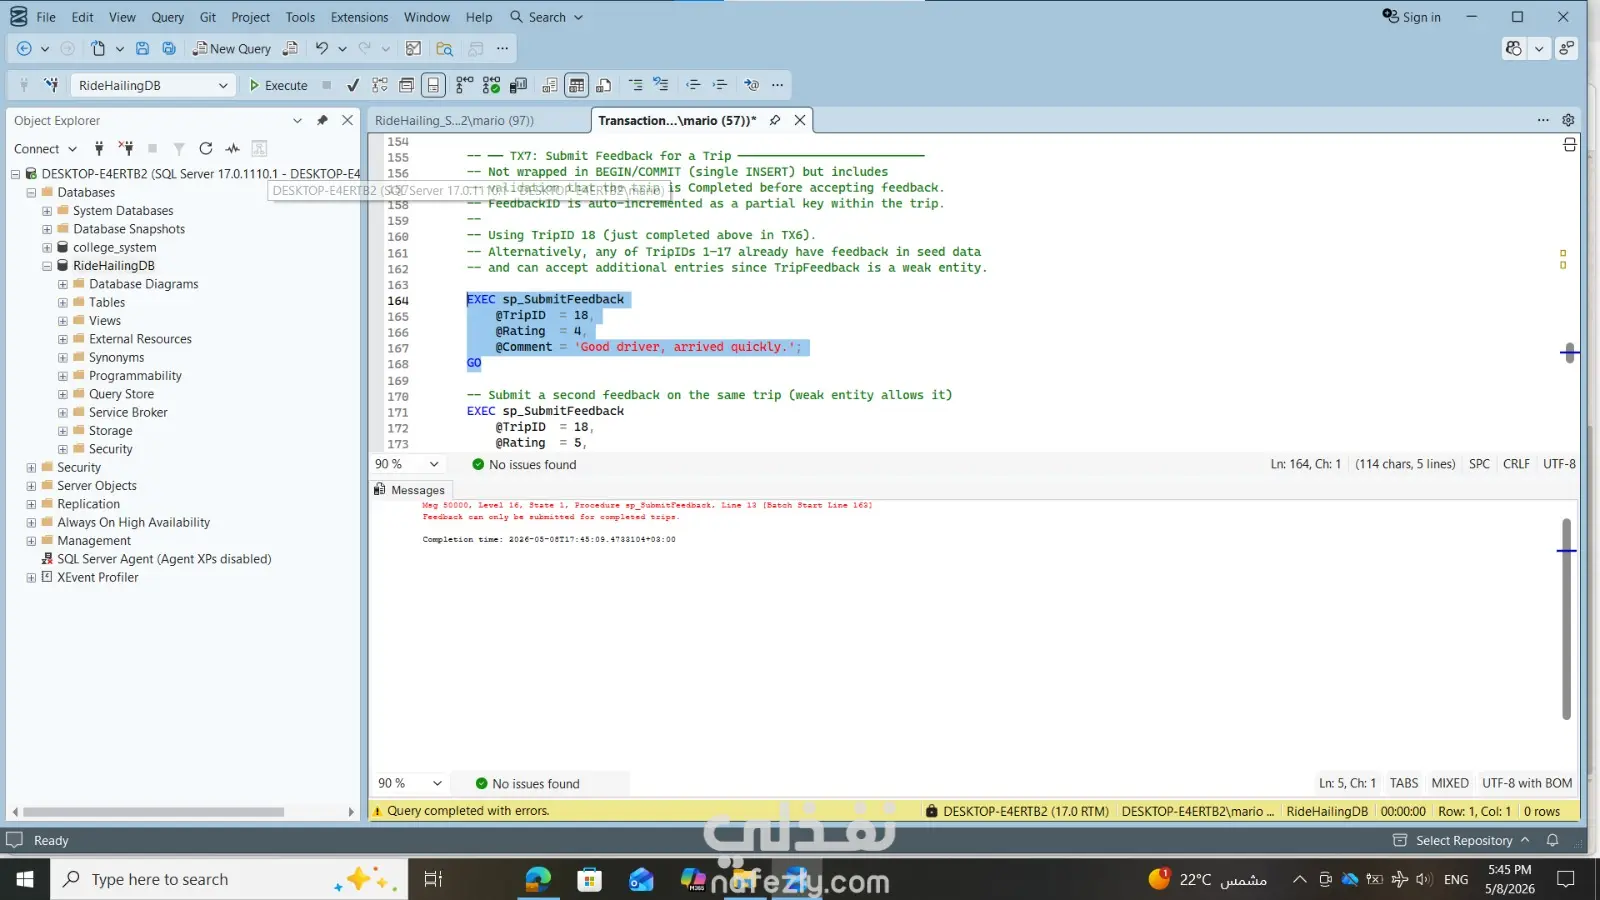Click Disconnect icon in Object Explorer
This screenshot has height=900, width=1600.
pos(126,148)
